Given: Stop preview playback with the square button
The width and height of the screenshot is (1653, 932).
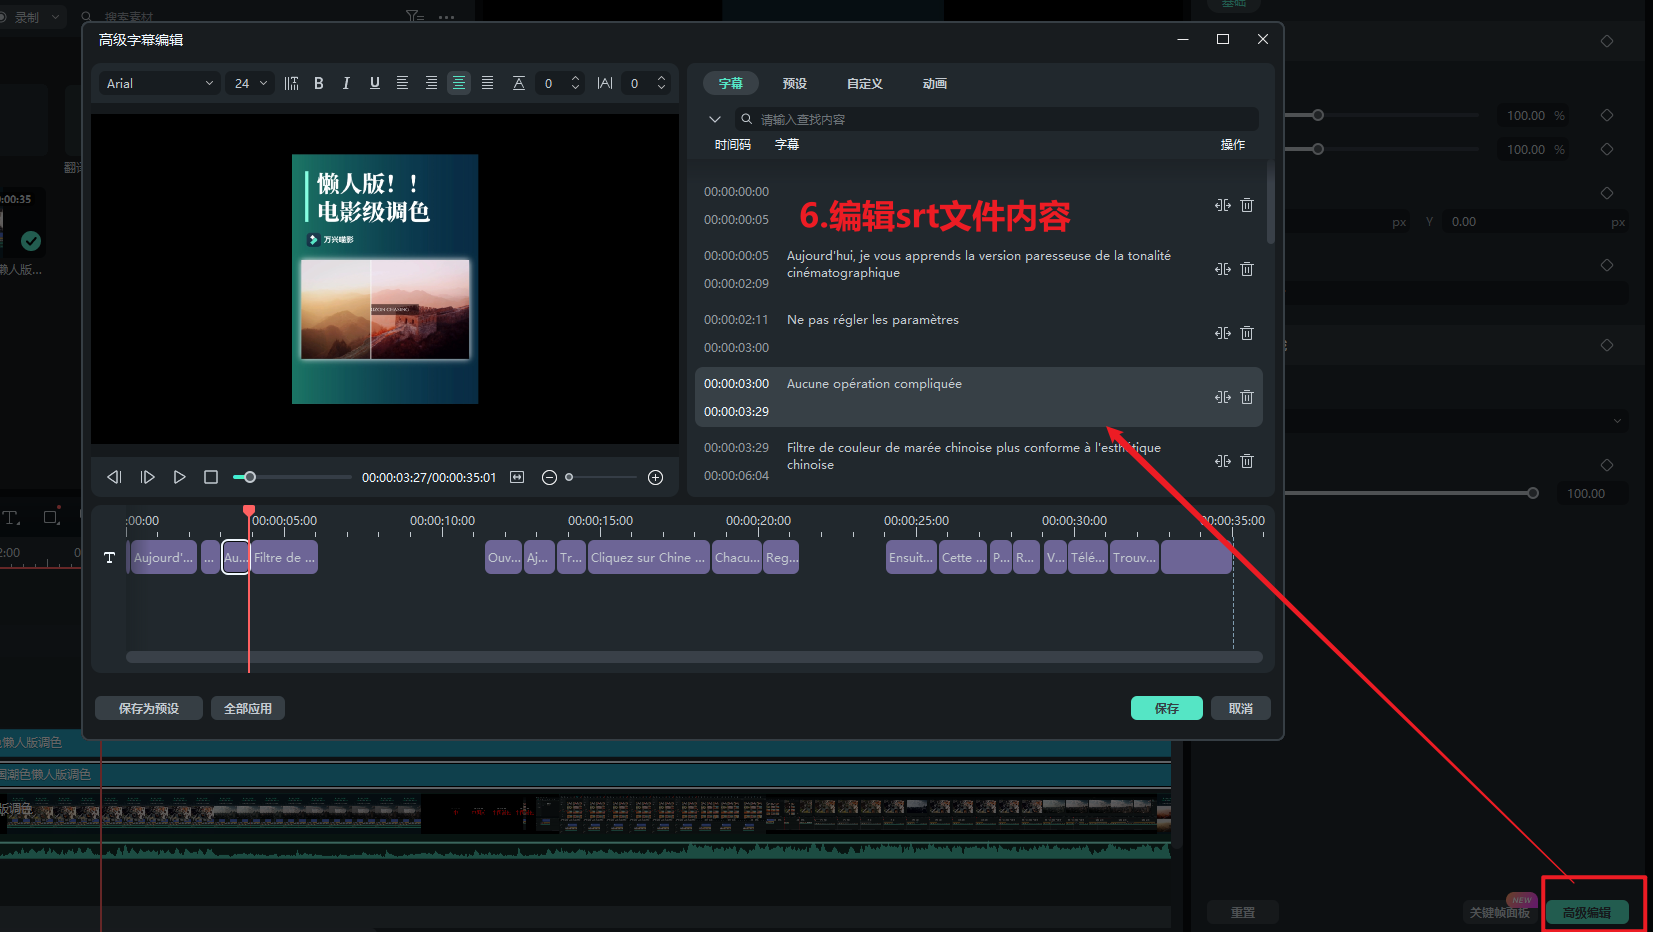Looking at the screenshot, I should point(211,477).
